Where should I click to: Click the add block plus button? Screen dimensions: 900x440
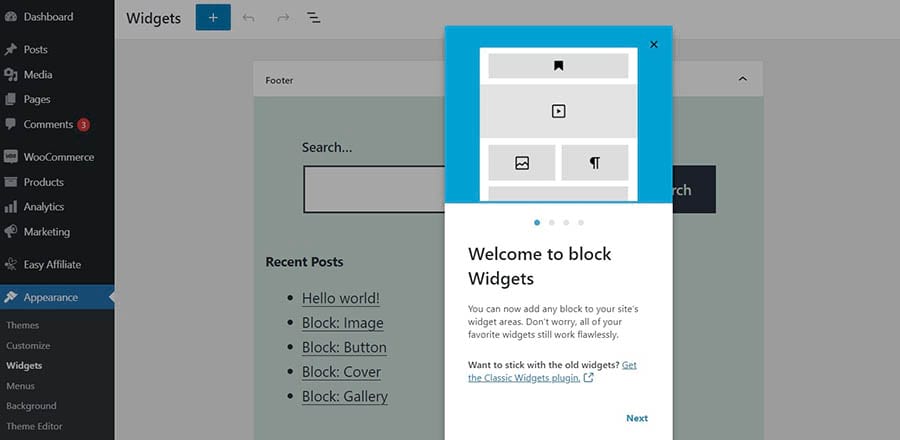coord(213,18)
